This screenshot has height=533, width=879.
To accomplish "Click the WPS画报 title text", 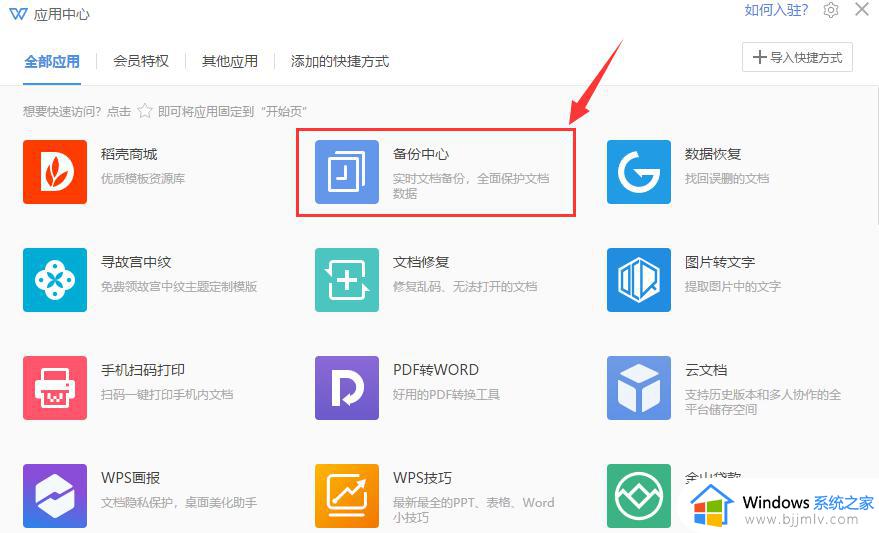I will (x=131, y=478).
